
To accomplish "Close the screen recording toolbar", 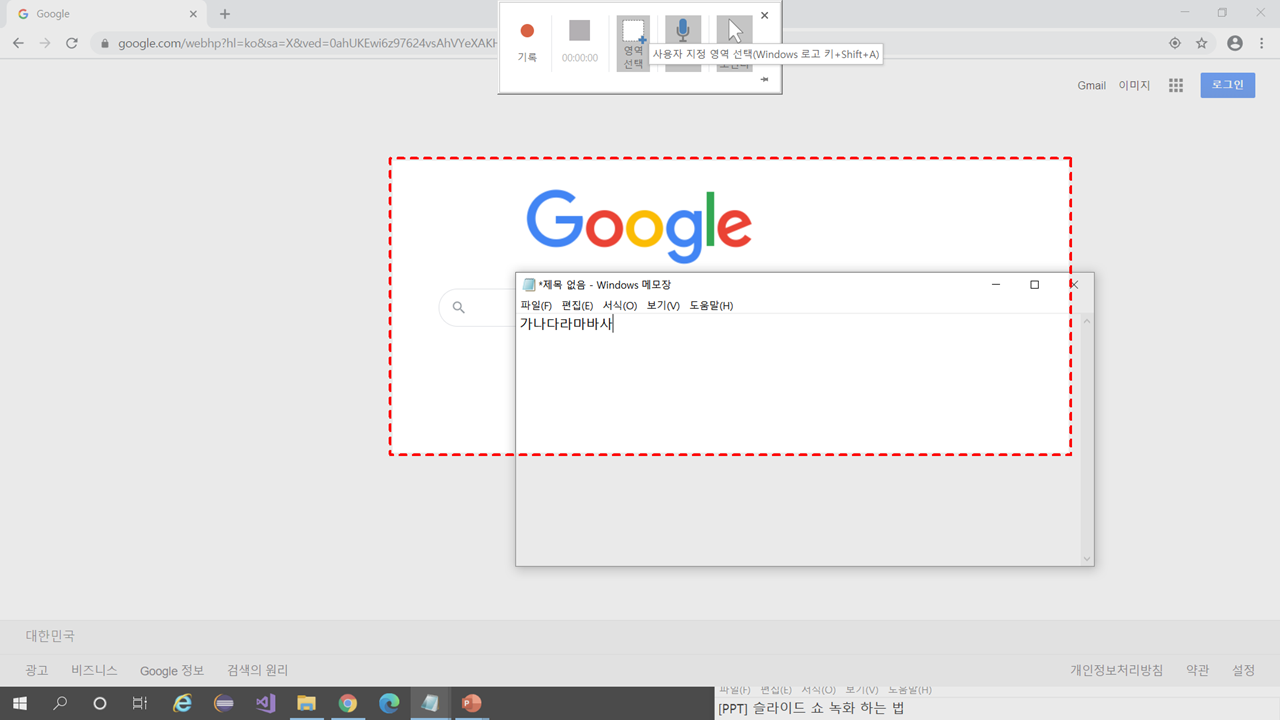I will 765,15.
